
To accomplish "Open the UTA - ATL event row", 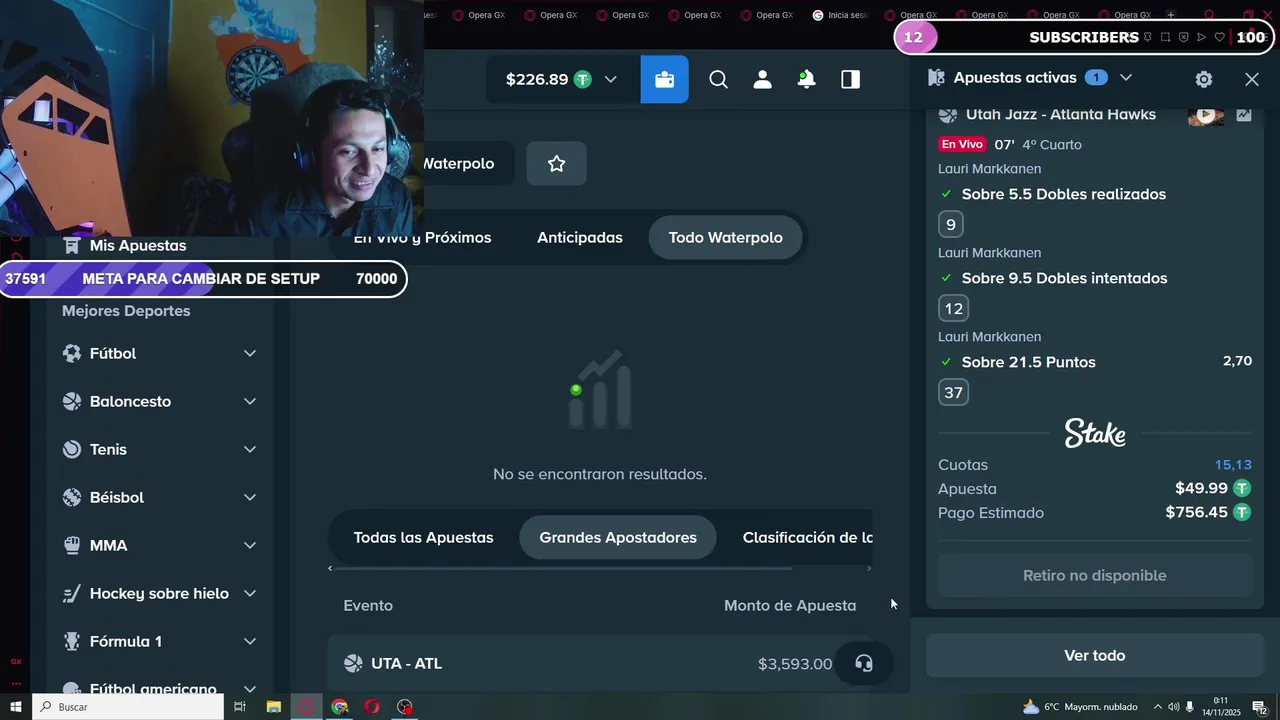I will click(600, 663).
